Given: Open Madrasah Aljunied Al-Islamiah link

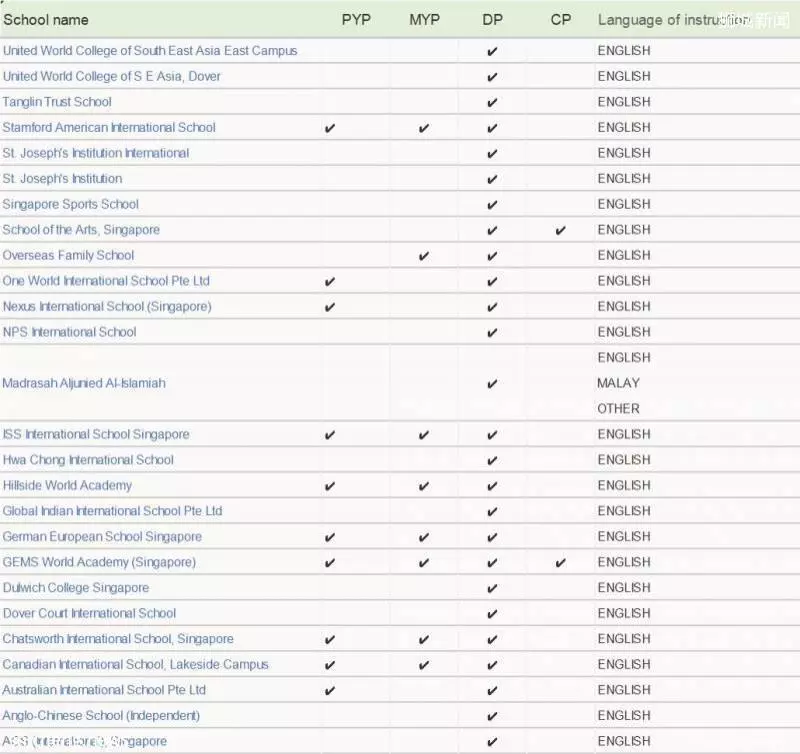Looking at the screenshot, I should pyautogui.click(x=84, y=383).
